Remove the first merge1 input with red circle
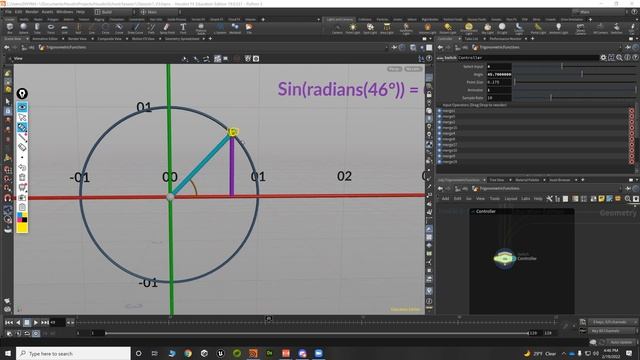This screenshot has width=640, height=360. point(631,111)
